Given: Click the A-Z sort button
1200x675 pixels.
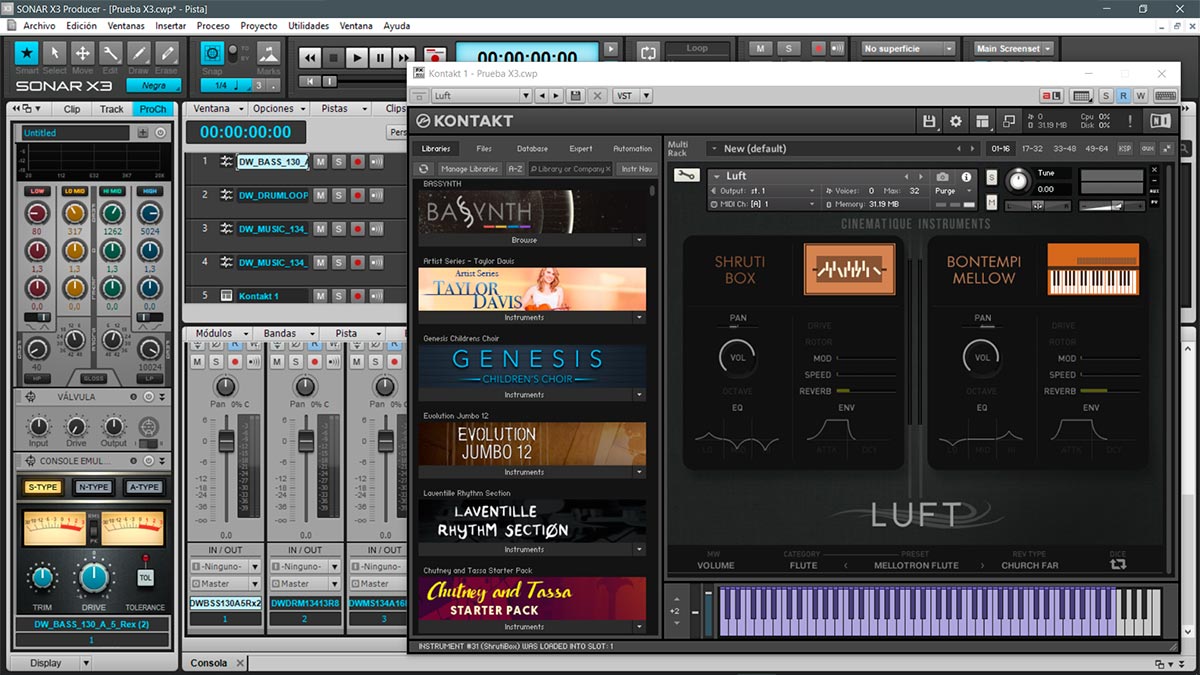Looking at the screenshot, I should (x=515, y=169).
